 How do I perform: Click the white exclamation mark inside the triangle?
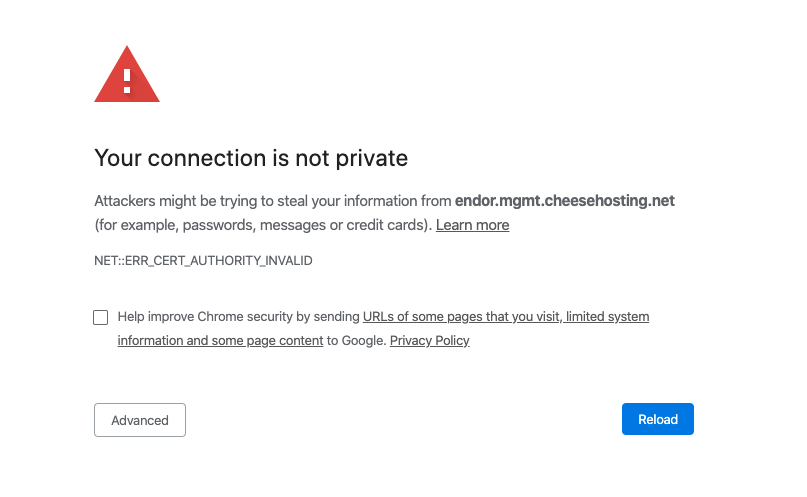[127, 80]
